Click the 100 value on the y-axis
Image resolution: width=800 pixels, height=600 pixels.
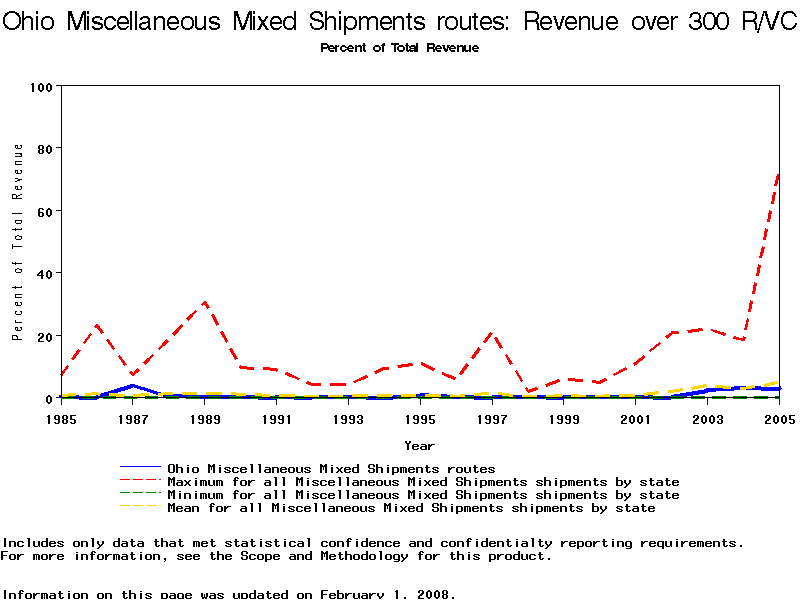(40, 87)
